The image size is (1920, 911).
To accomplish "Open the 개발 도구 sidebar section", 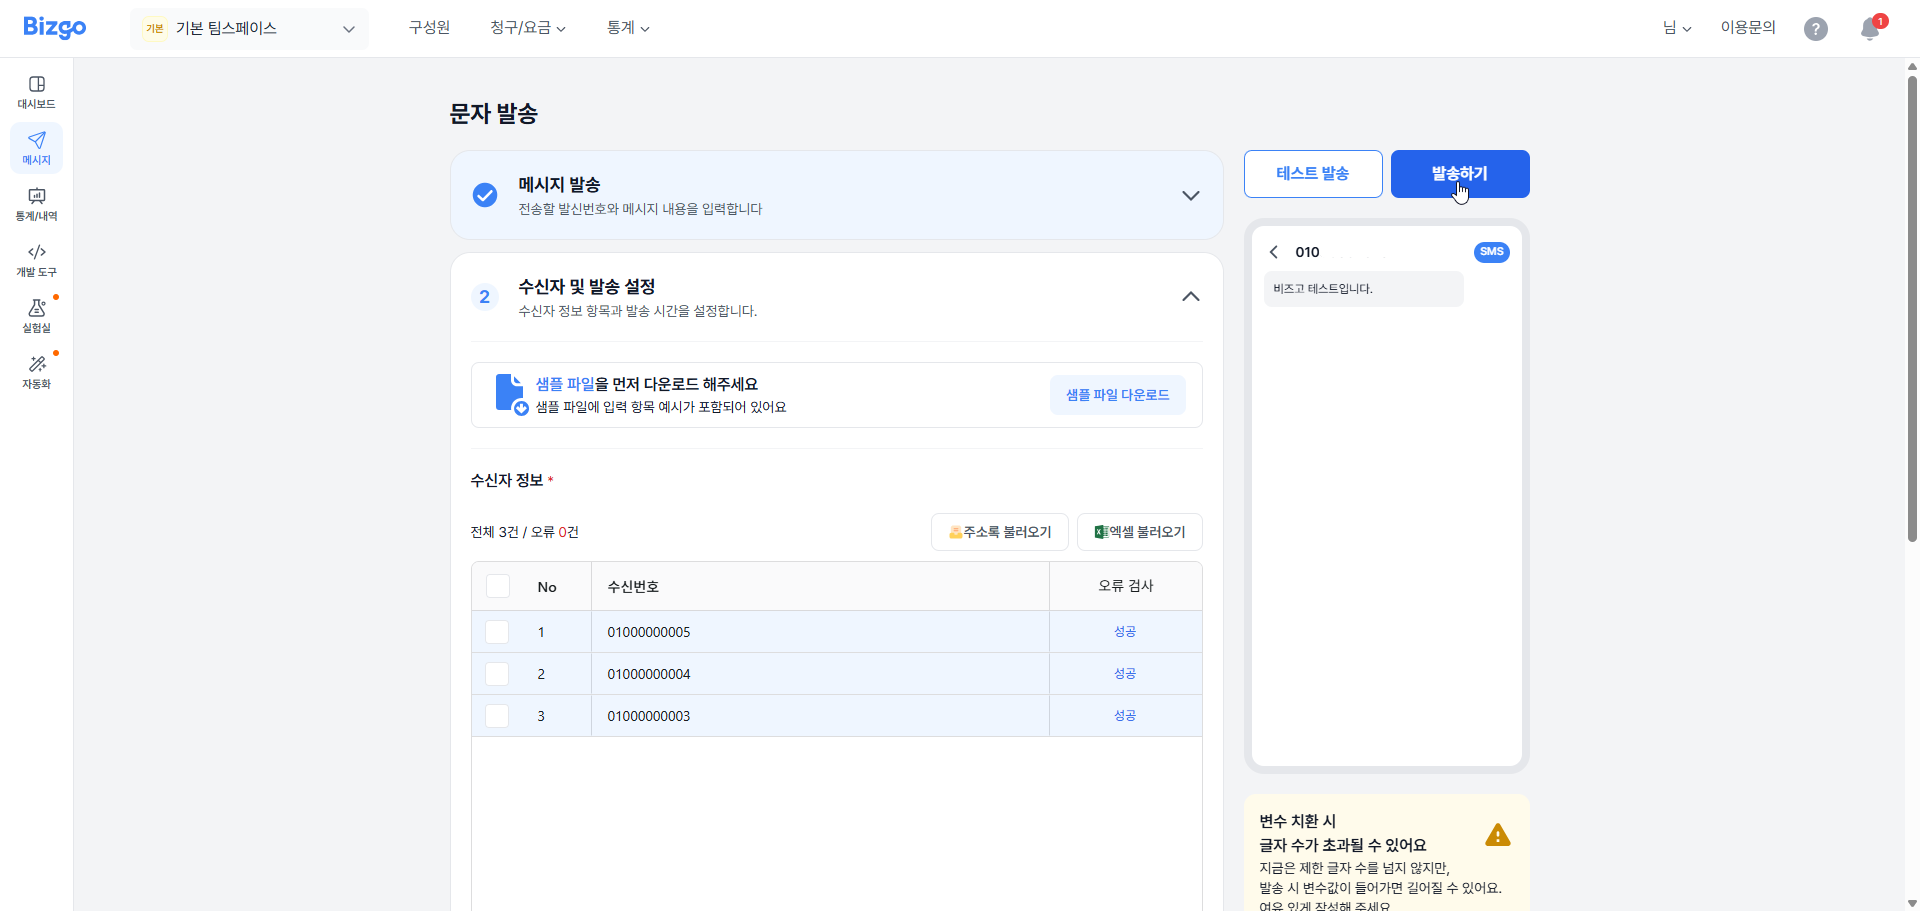I will [36, 261].
